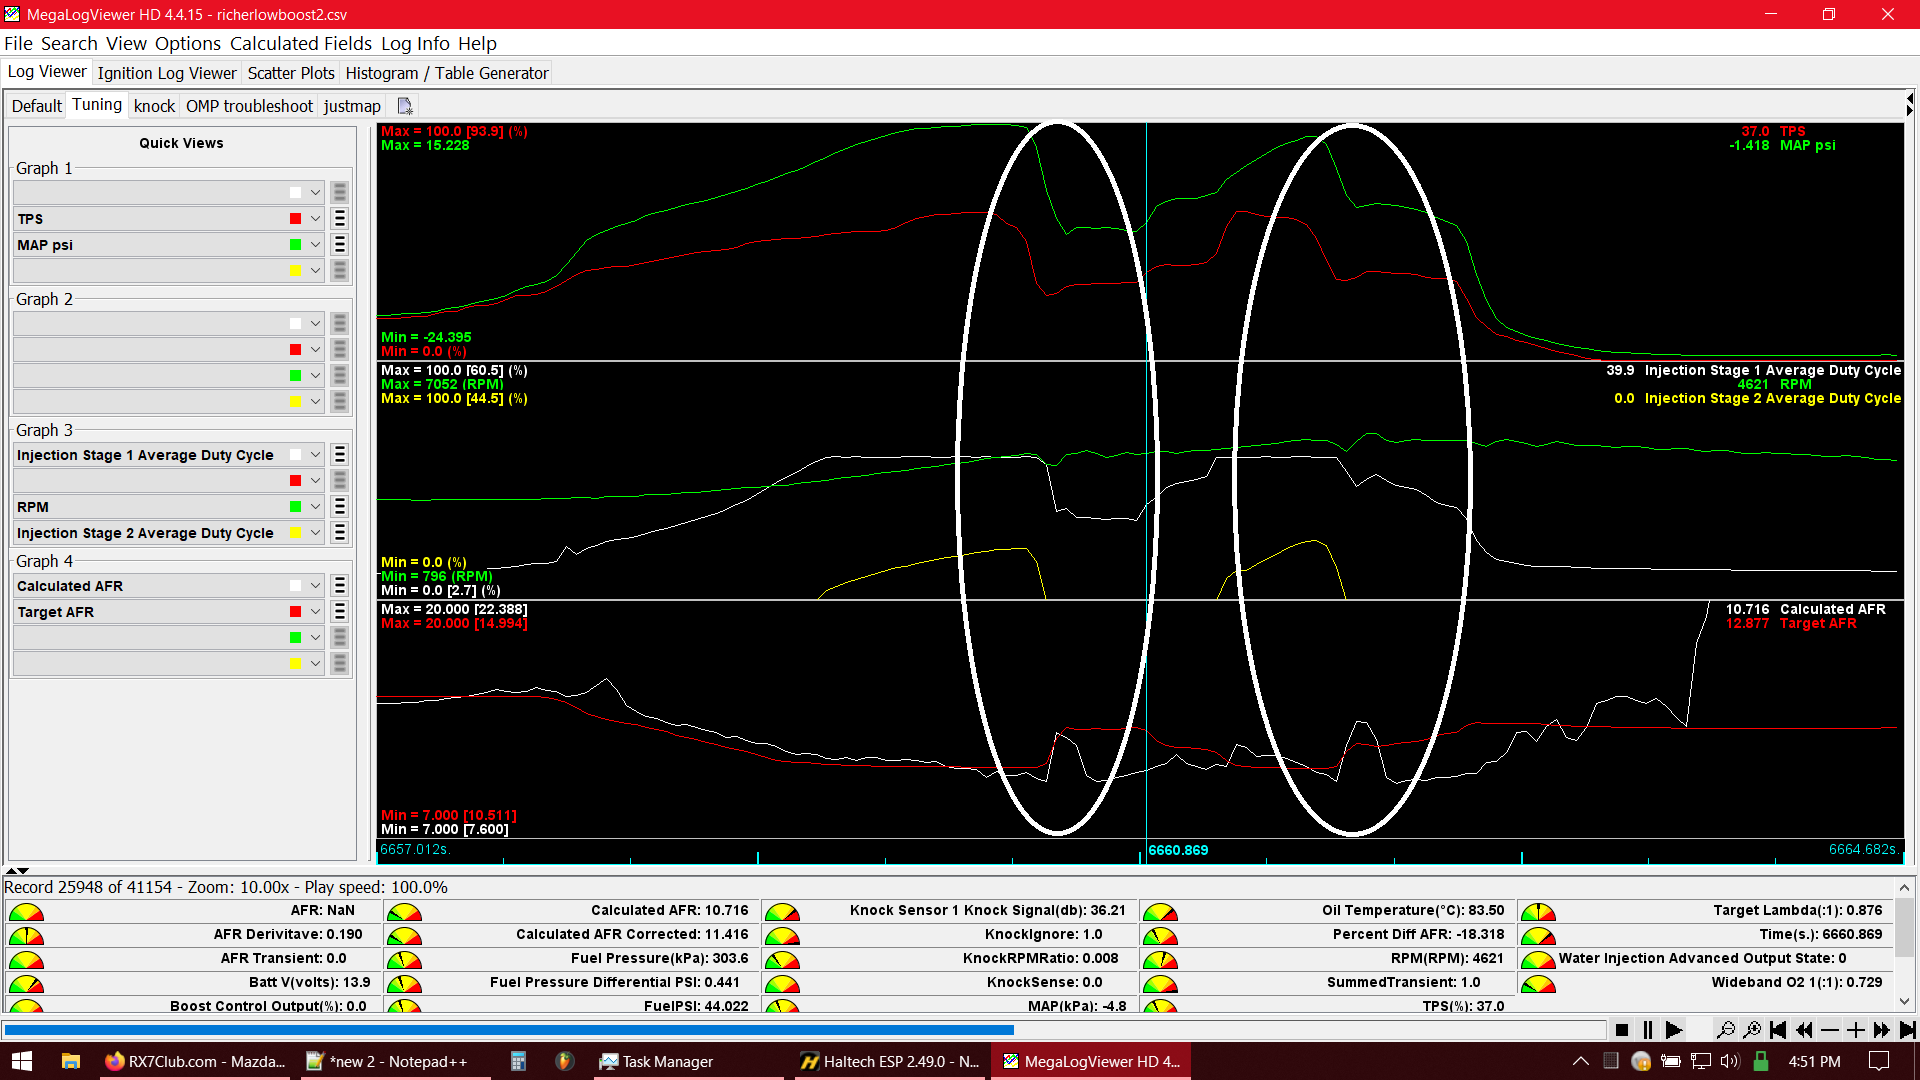The image size is (1920, 1080).
Task: Jump to the start of the log
Action: tap(1778, 1030)
